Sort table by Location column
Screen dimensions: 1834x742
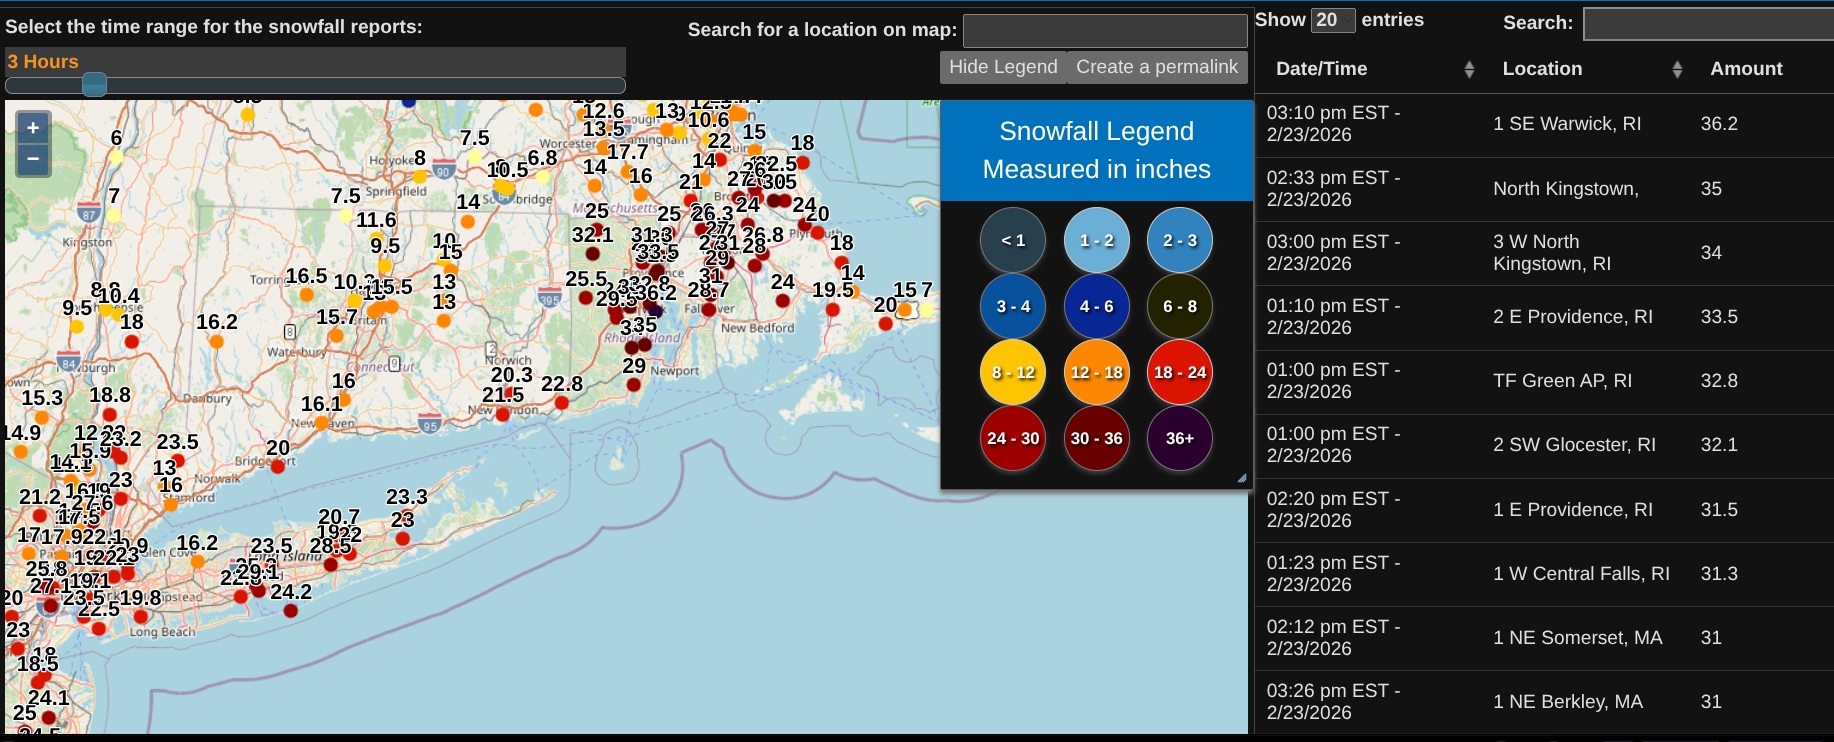[x=1590, y=69]
